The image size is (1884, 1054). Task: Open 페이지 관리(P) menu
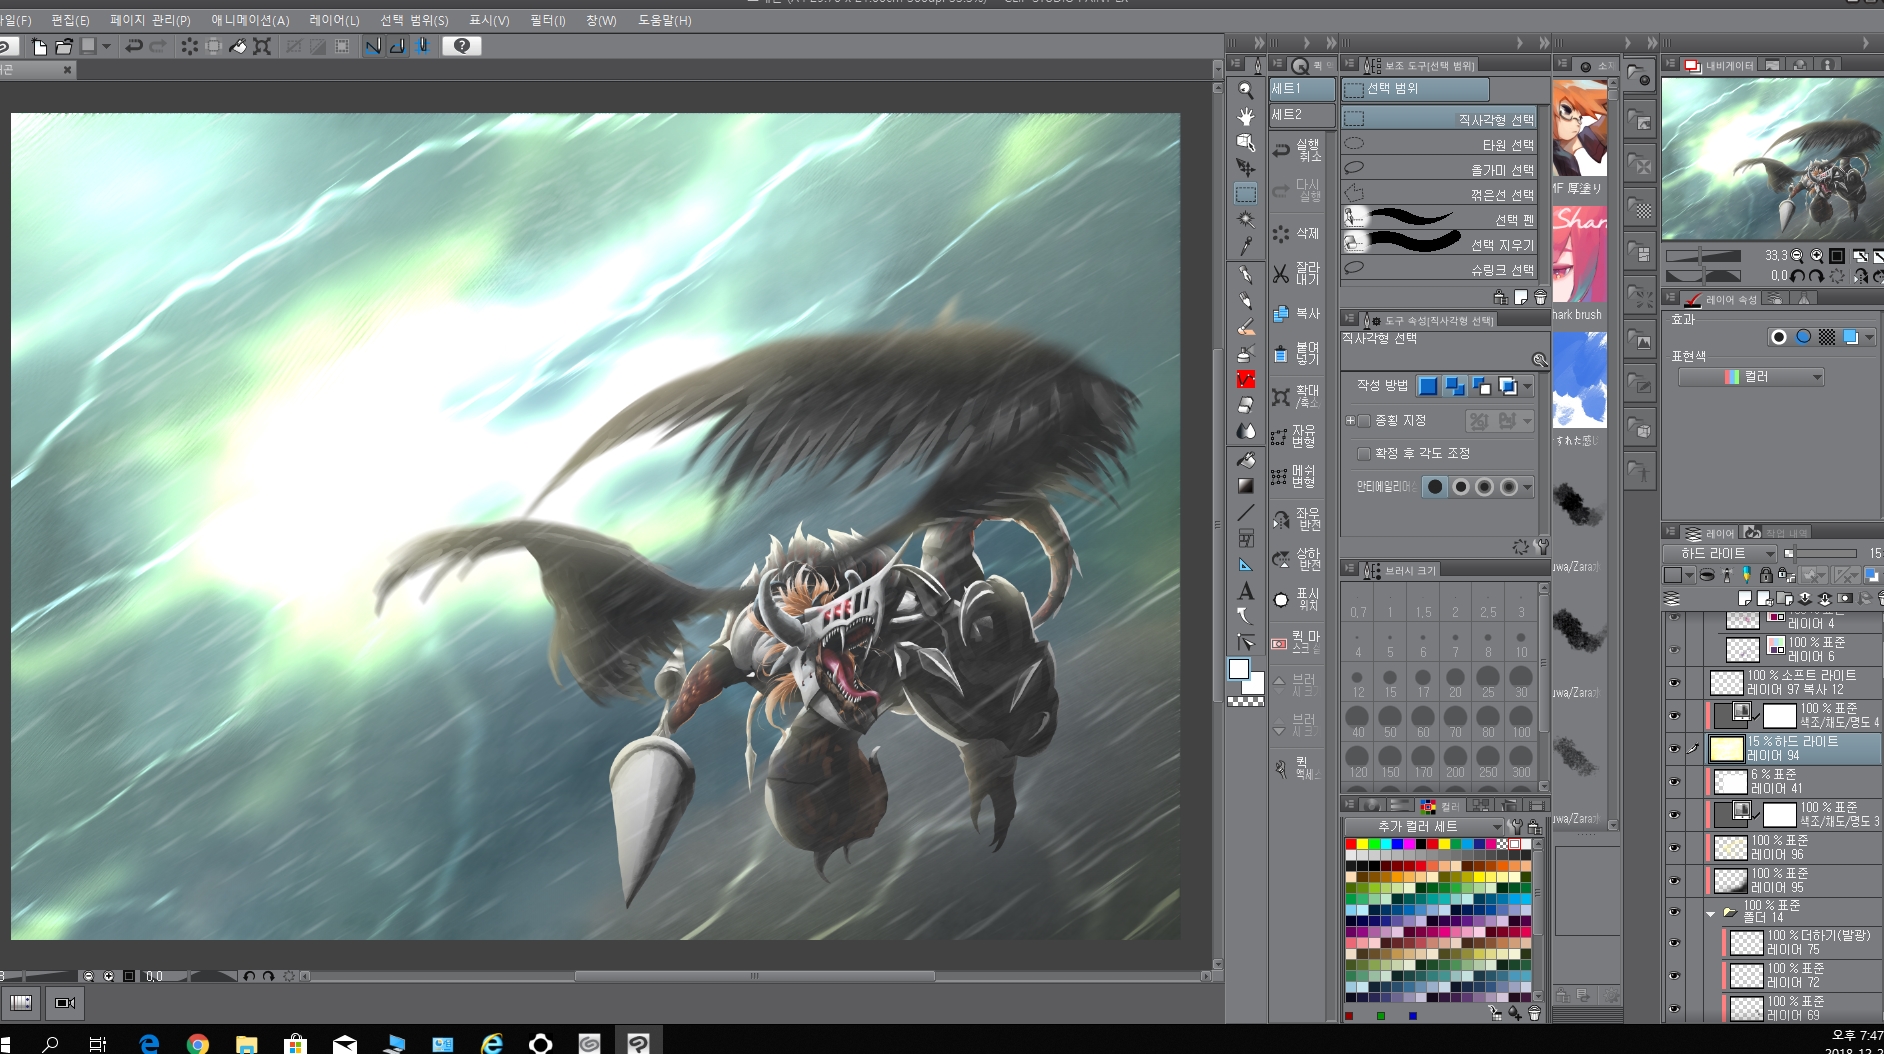150,20
